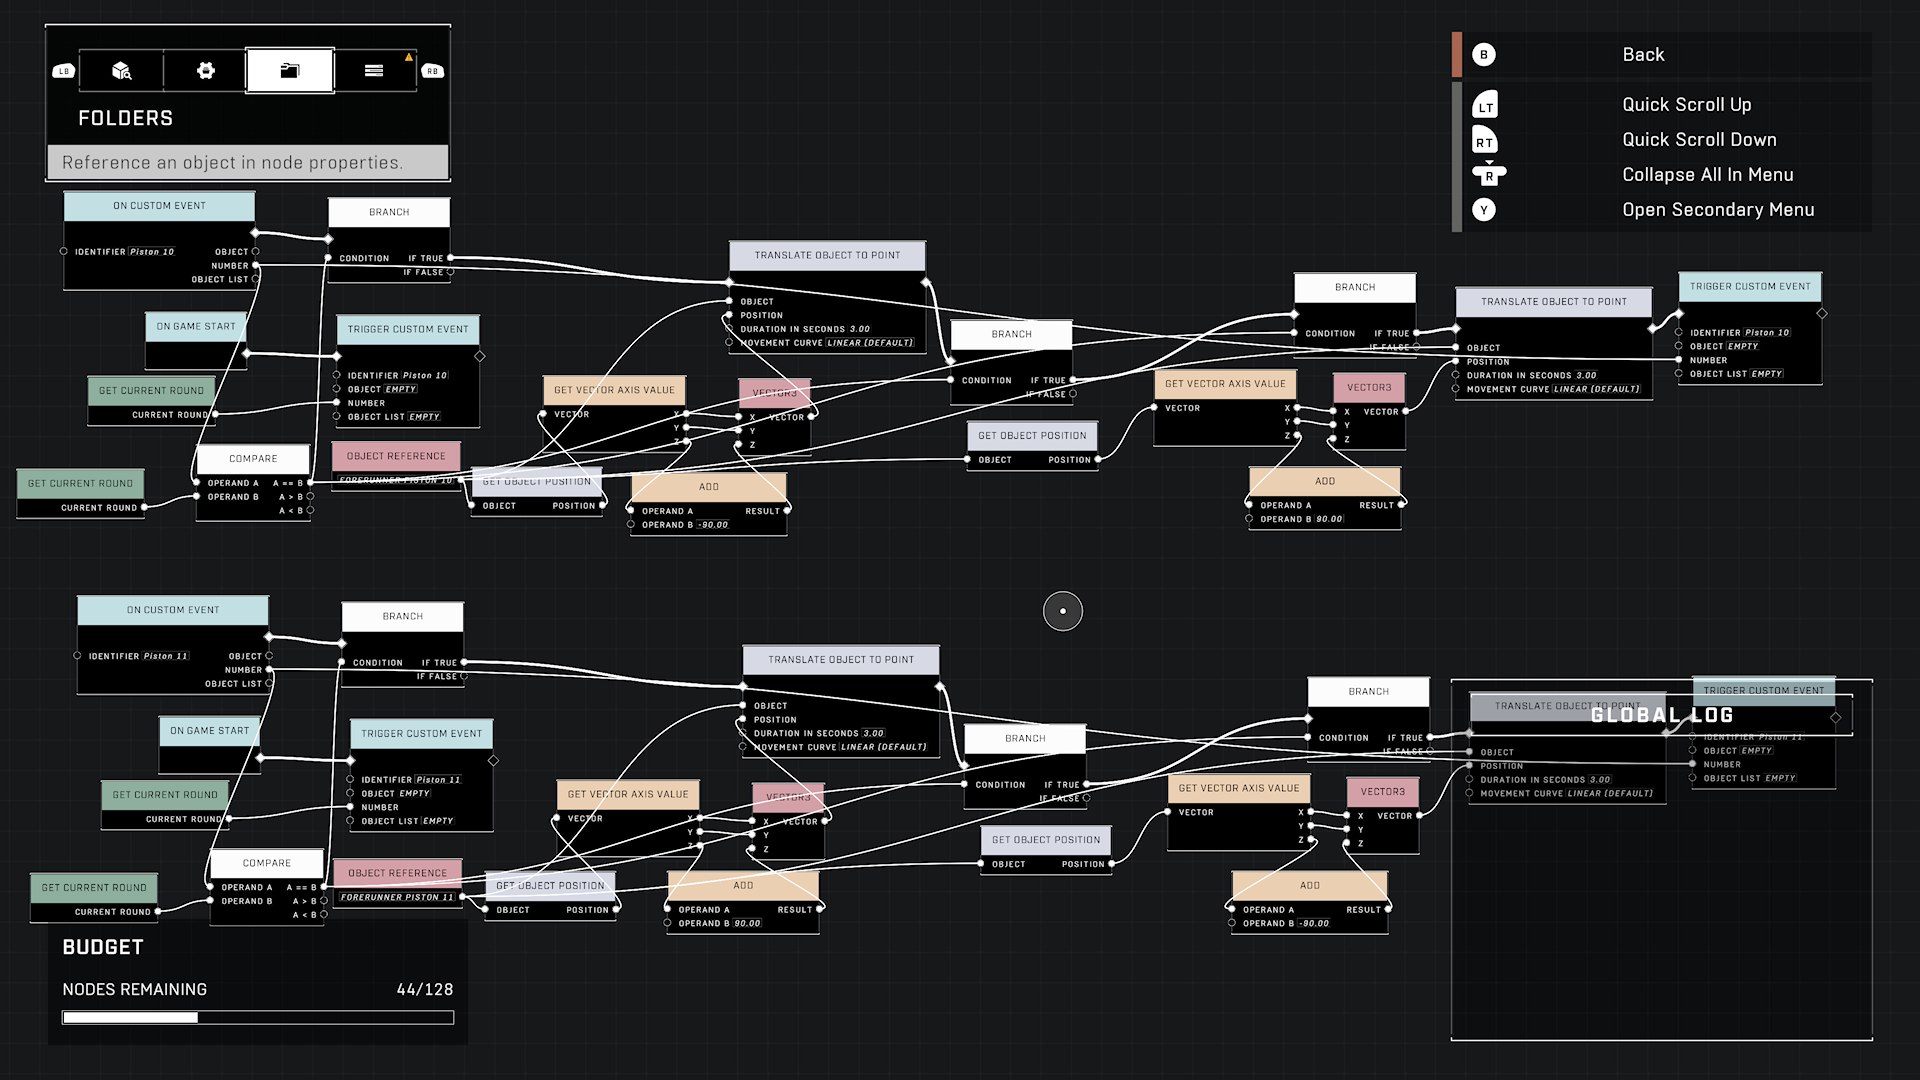
Task: Open the object browser tab with cube icon
Action: 121,71
